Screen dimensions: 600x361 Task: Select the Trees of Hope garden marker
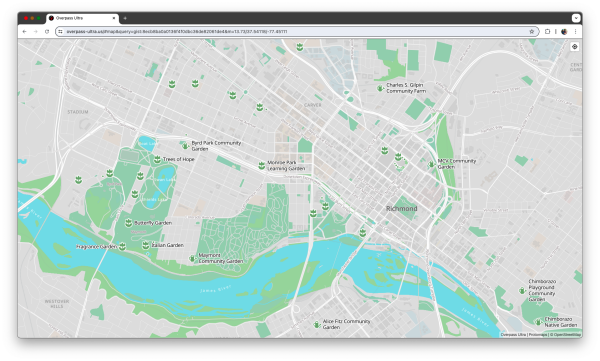pyautogui.click(x=157, y=159)
